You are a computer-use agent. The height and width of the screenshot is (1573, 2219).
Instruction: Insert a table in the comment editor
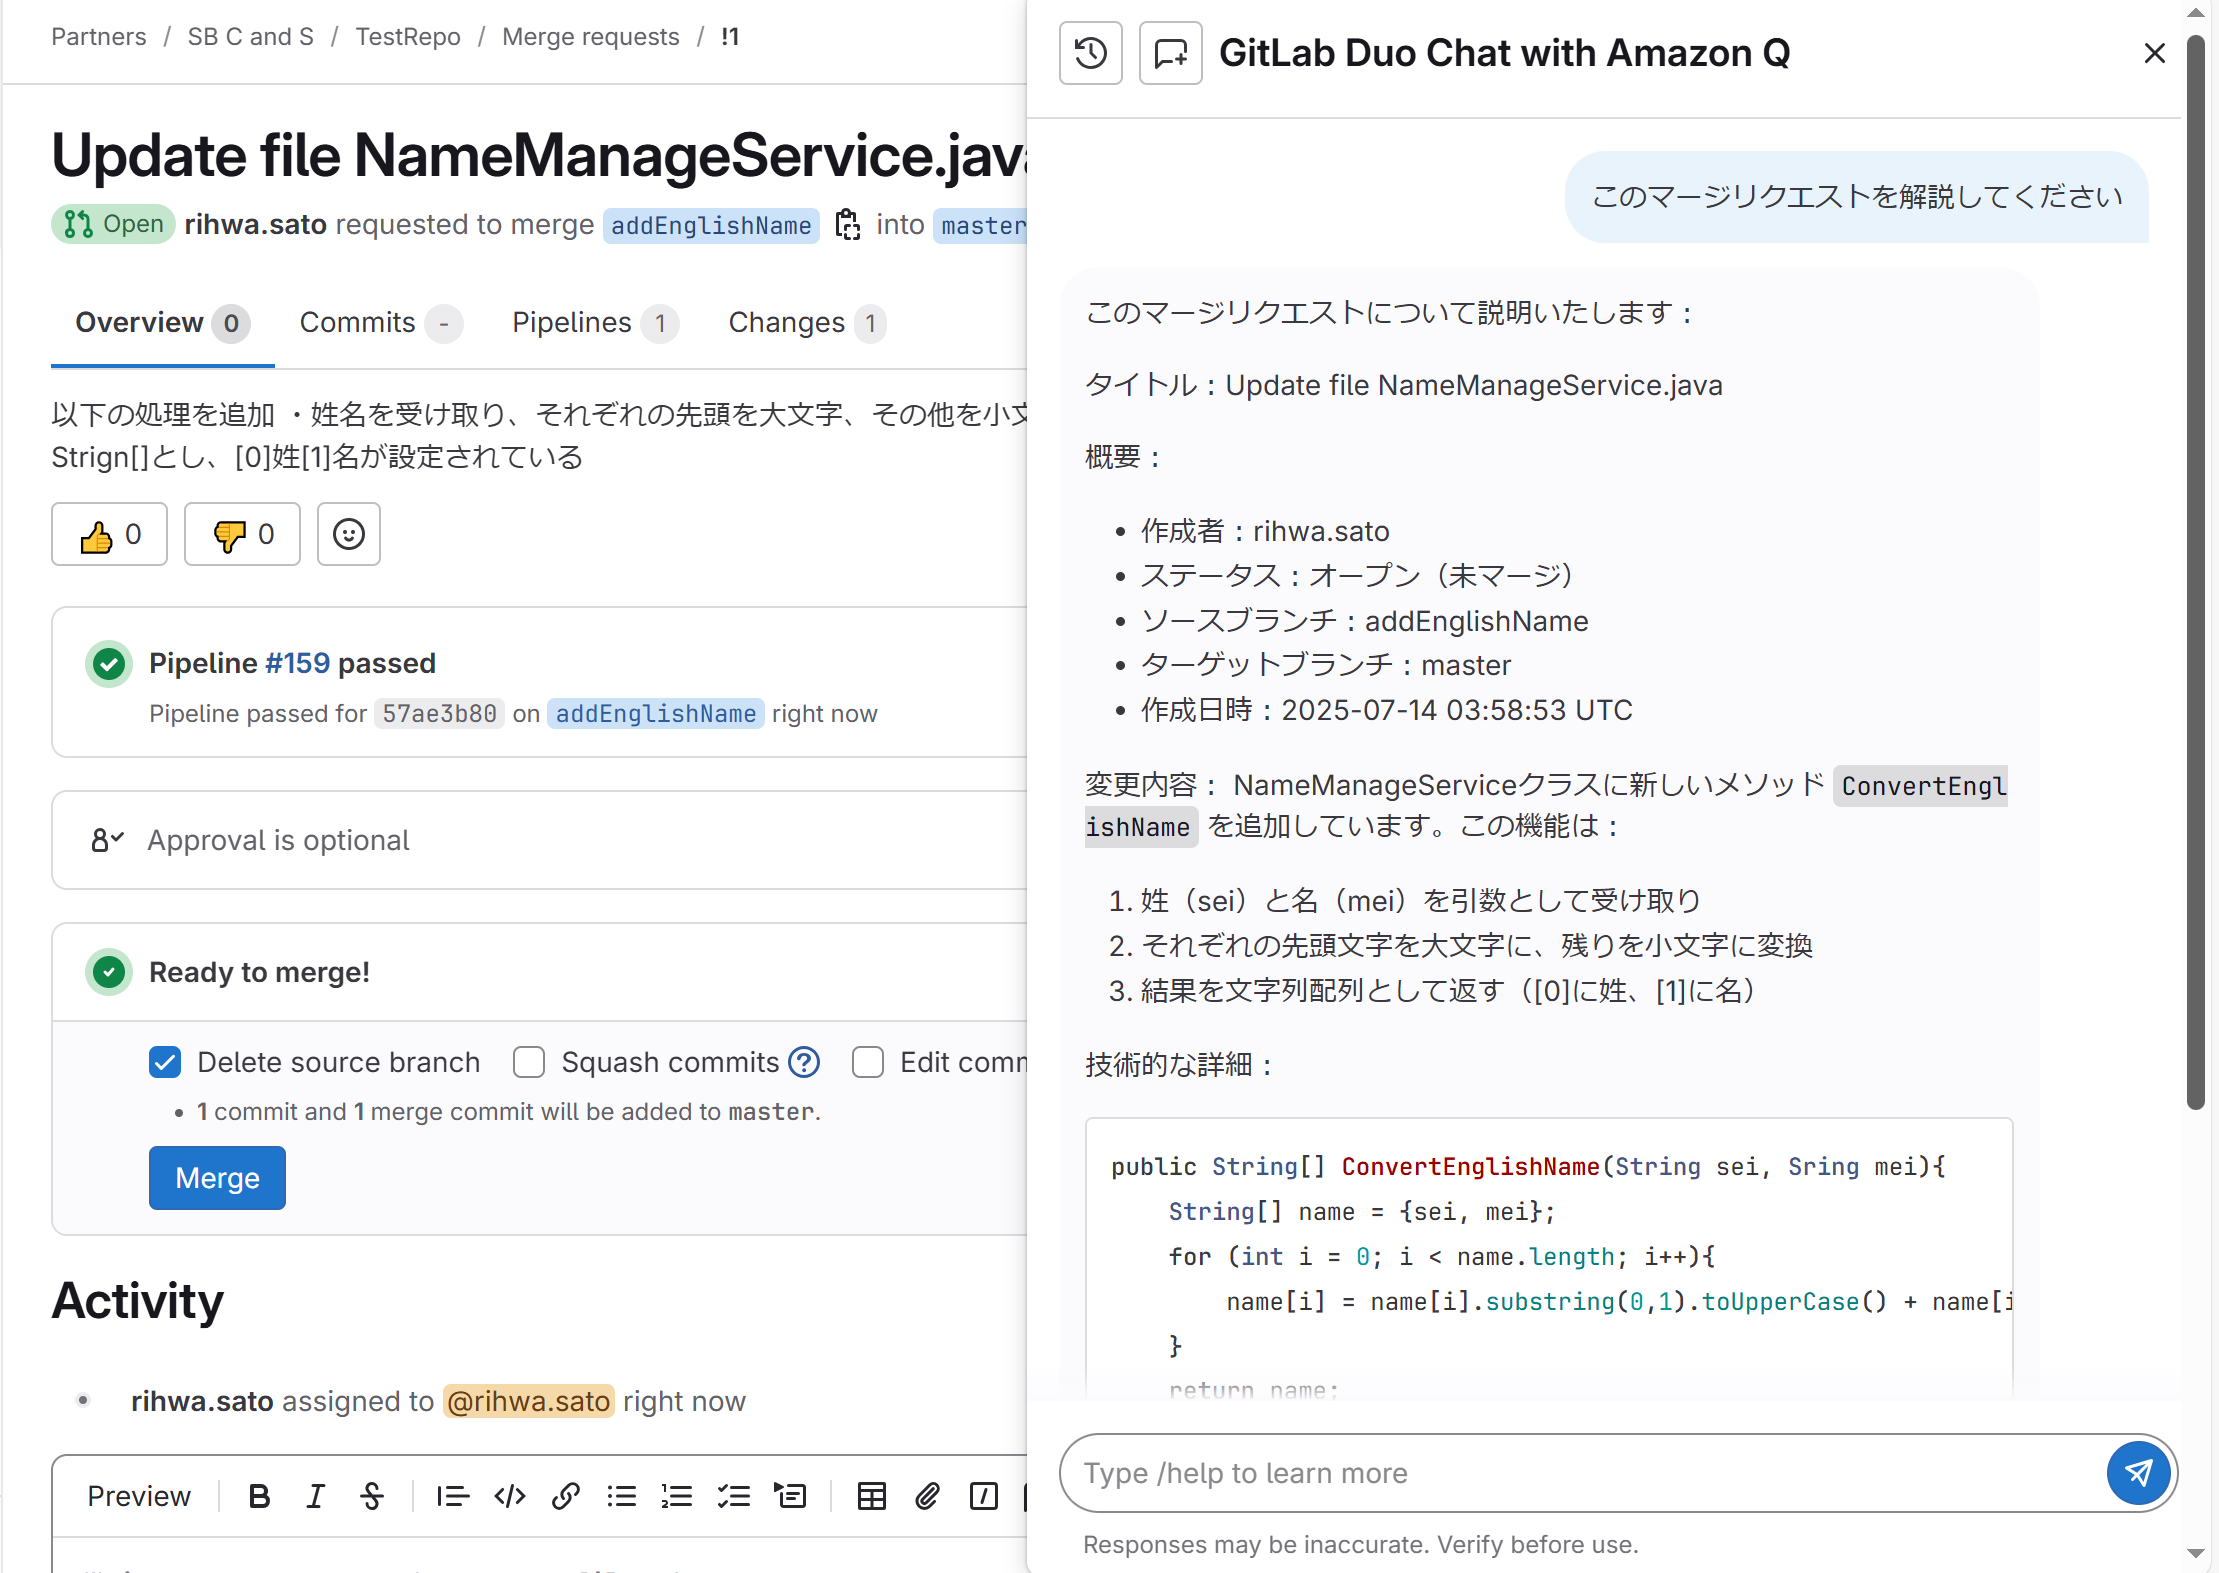(x=871, y=1496)
